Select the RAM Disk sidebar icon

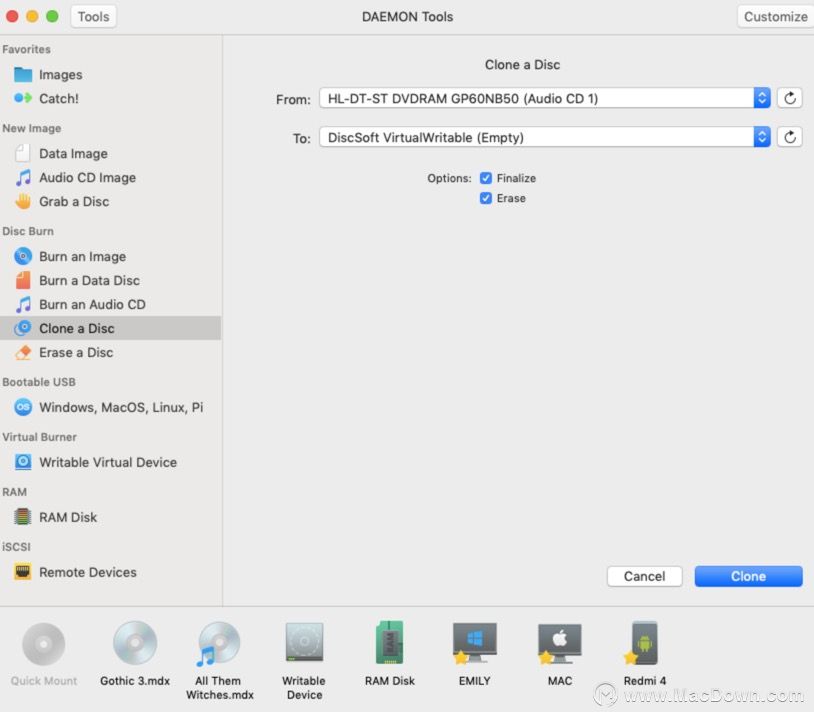pos(23,517)
